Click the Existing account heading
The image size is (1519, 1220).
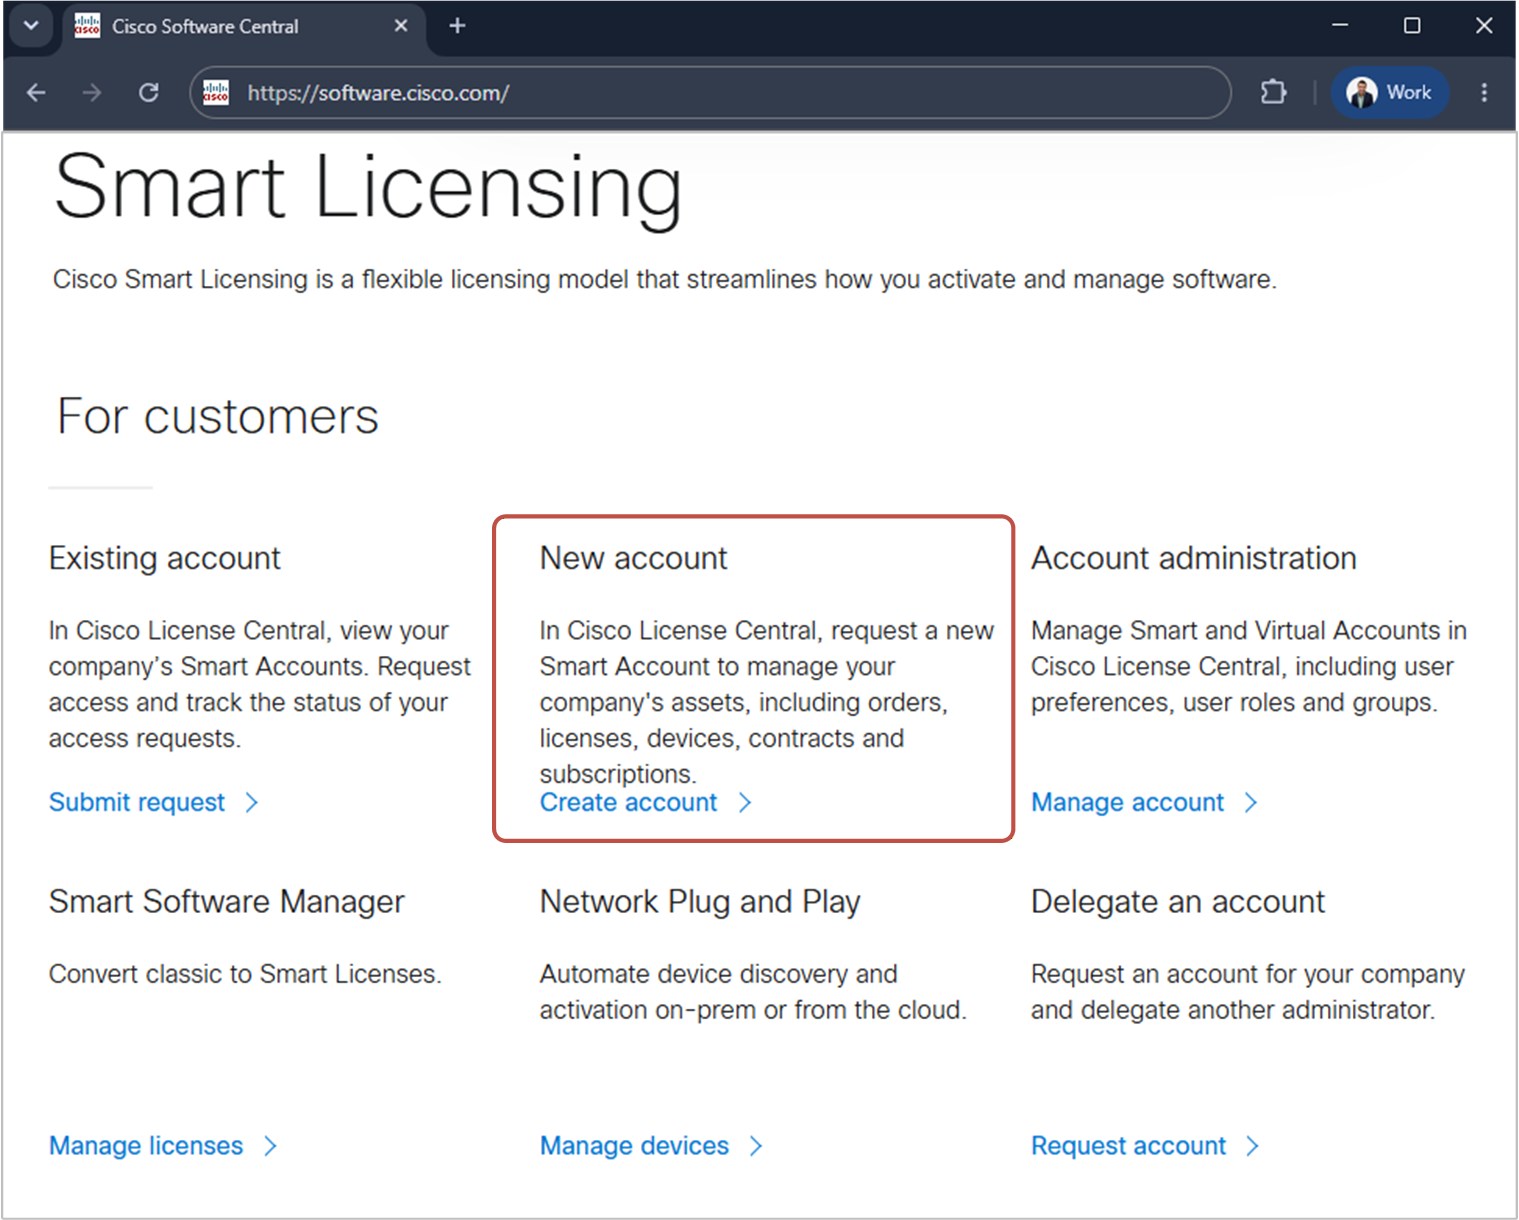pyautogui.click(x=165, y=558)
